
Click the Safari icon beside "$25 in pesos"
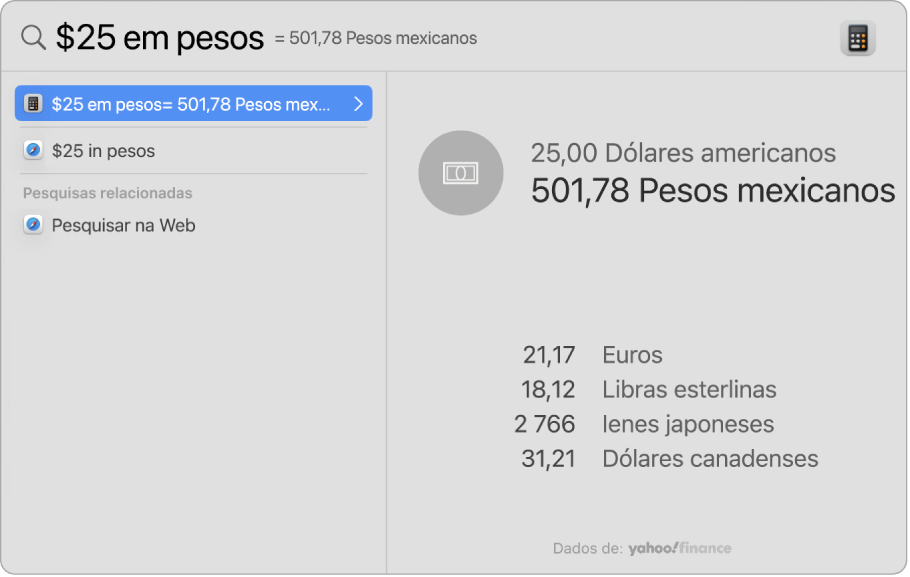pyautogui.click(x=33, y=151)
